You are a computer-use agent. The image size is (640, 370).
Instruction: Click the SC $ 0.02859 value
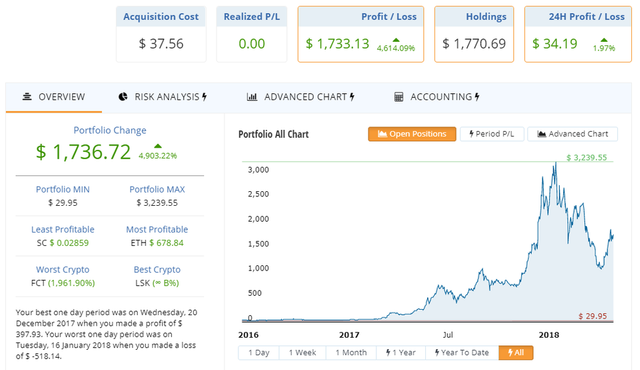62,243
